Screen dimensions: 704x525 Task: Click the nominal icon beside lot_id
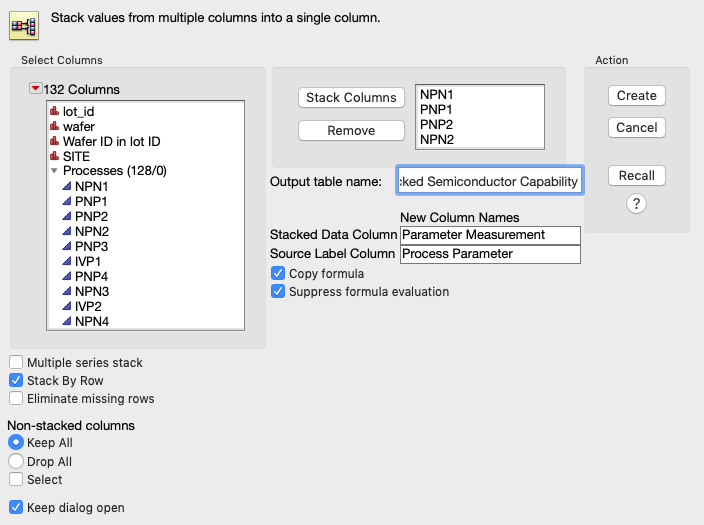[x=54, y=112]
